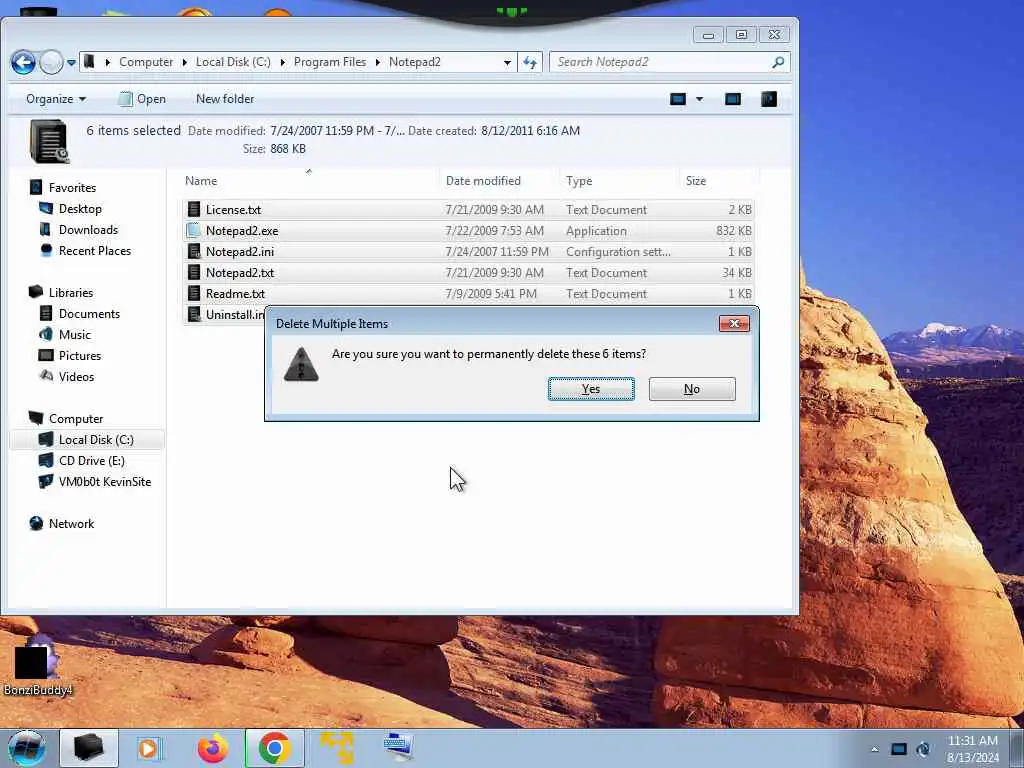Sort by Size column header

(696, 181)
